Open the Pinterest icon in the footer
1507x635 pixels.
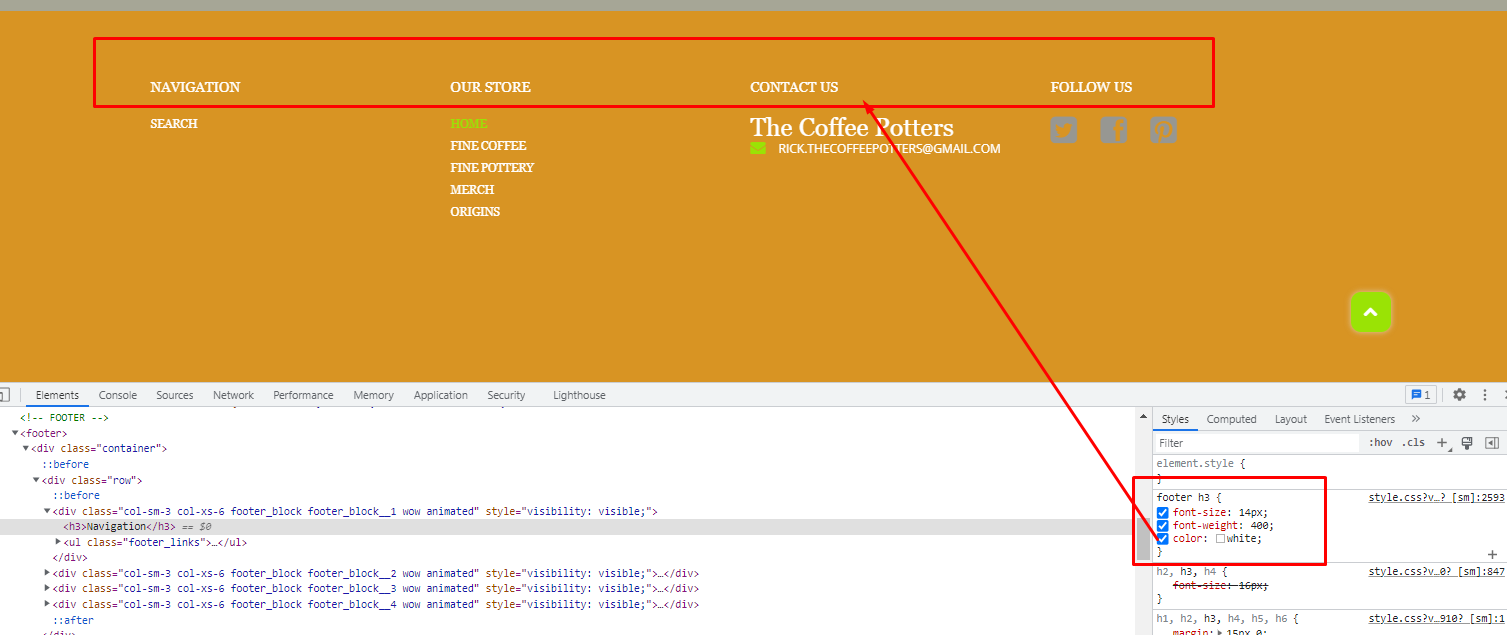pos(1164,130)
